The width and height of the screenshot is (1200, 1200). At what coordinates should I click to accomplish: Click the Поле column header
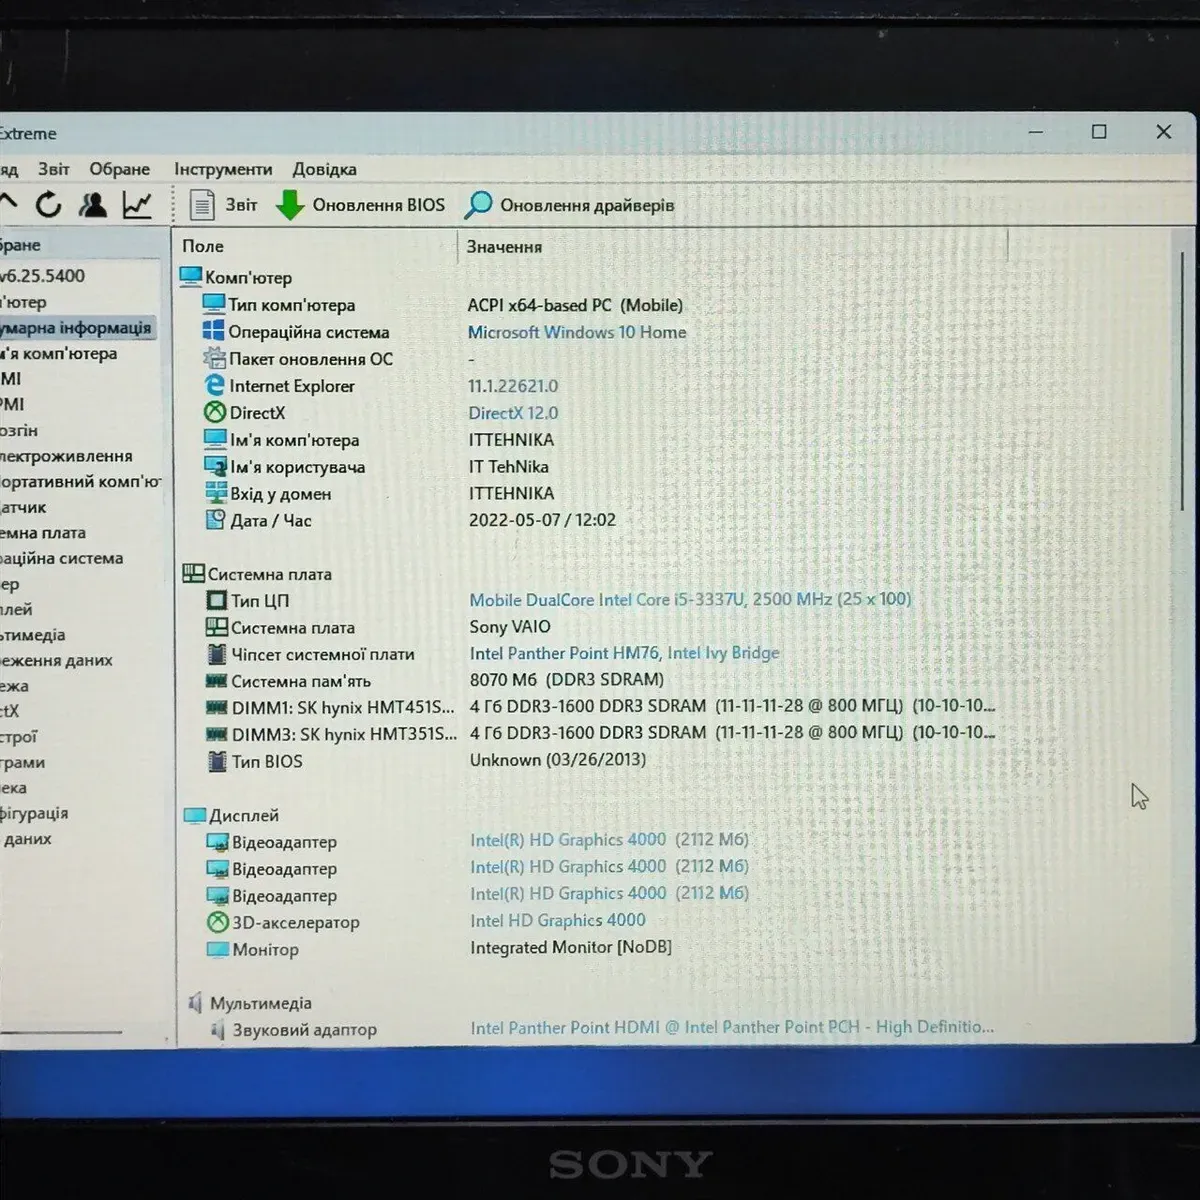(x=203, y=246)
